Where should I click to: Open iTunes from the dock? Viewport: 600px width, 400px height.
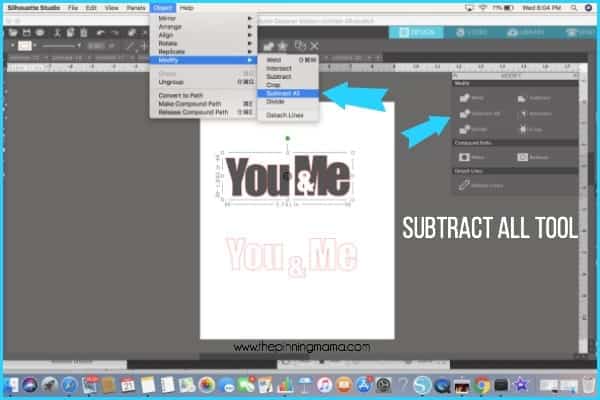coord(324,385)
